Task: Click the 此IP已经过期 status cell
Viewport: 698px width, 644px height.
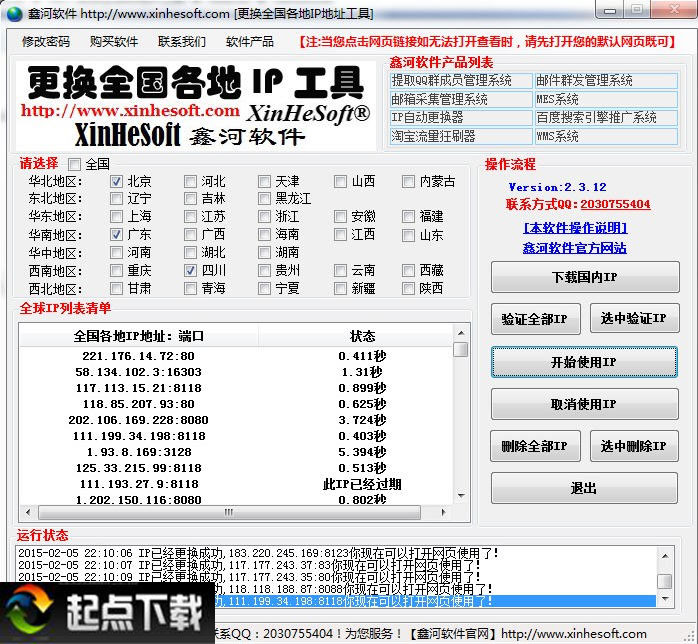Action: click(x=362, y=484)
